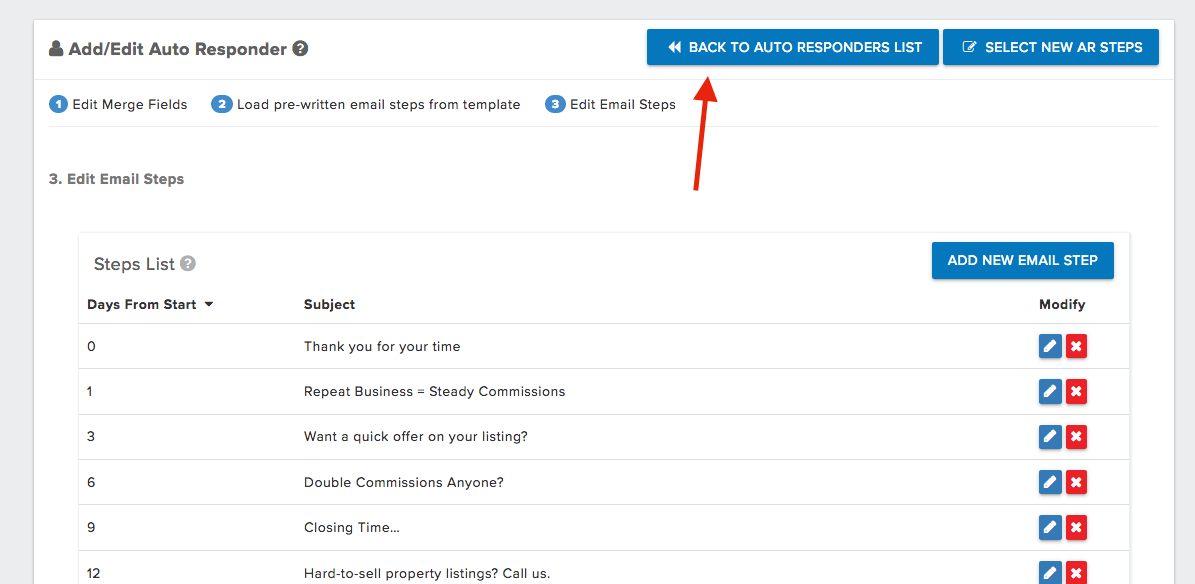
Task: Delete the "Closing Time..." step
Action: click(x=1076, y=527)
